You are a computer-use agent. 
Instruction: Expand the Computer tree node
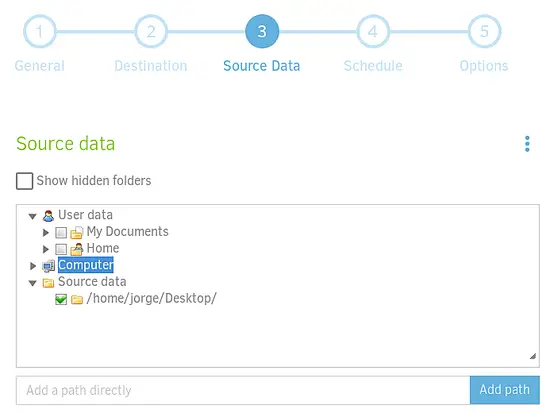[33, 266]
